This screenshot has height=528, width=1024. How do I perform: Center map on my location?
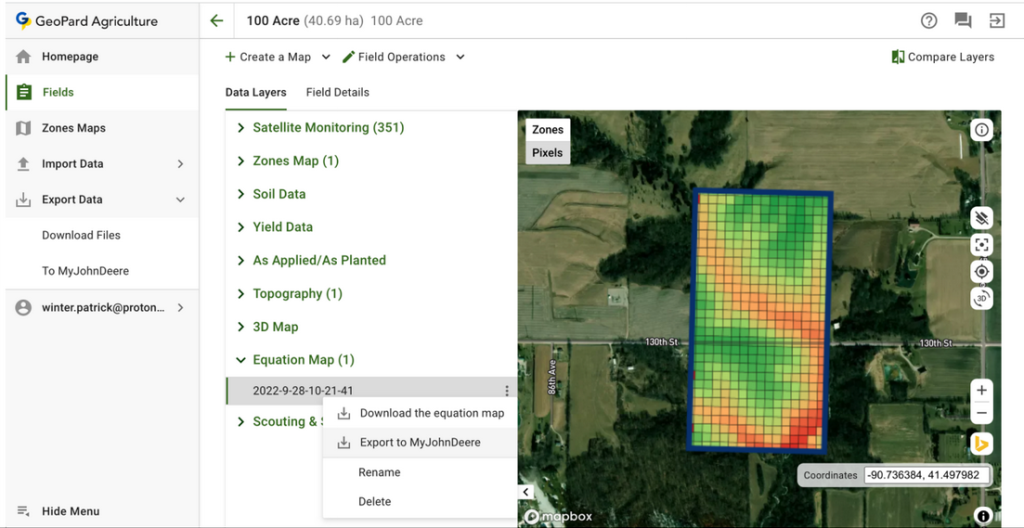[982, 271]
